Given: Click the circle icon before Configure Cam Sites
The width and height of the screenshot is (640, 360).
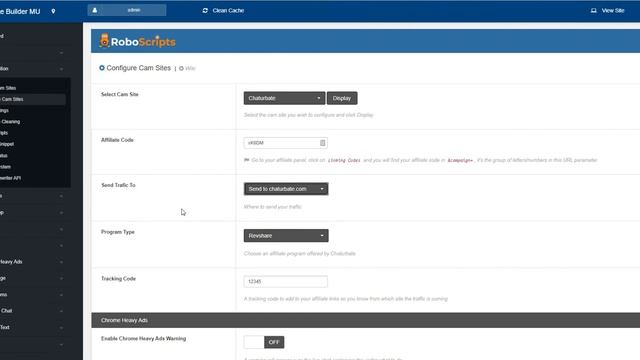Looking at the screenshot, I should [x=102, y=68].
